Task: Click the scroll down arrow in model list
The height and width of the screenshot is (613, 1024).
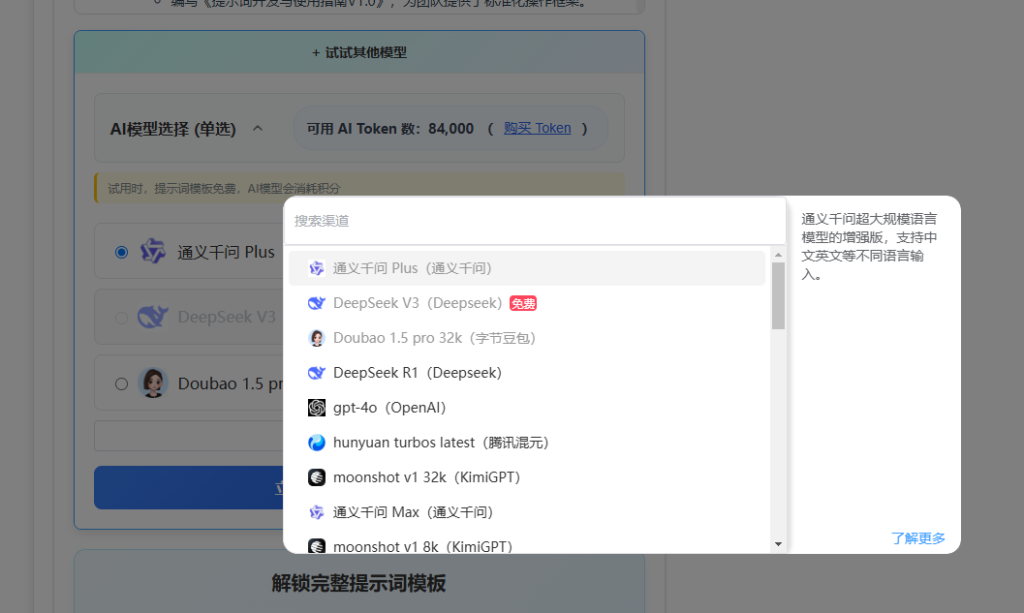Action: tap(778, 544)
